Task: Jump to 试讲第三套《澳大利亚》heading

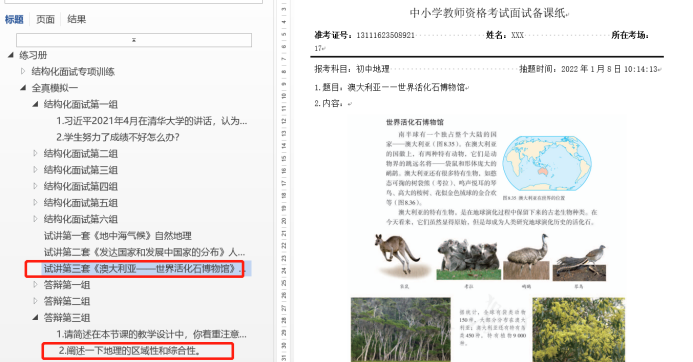Action: (144, 268)
